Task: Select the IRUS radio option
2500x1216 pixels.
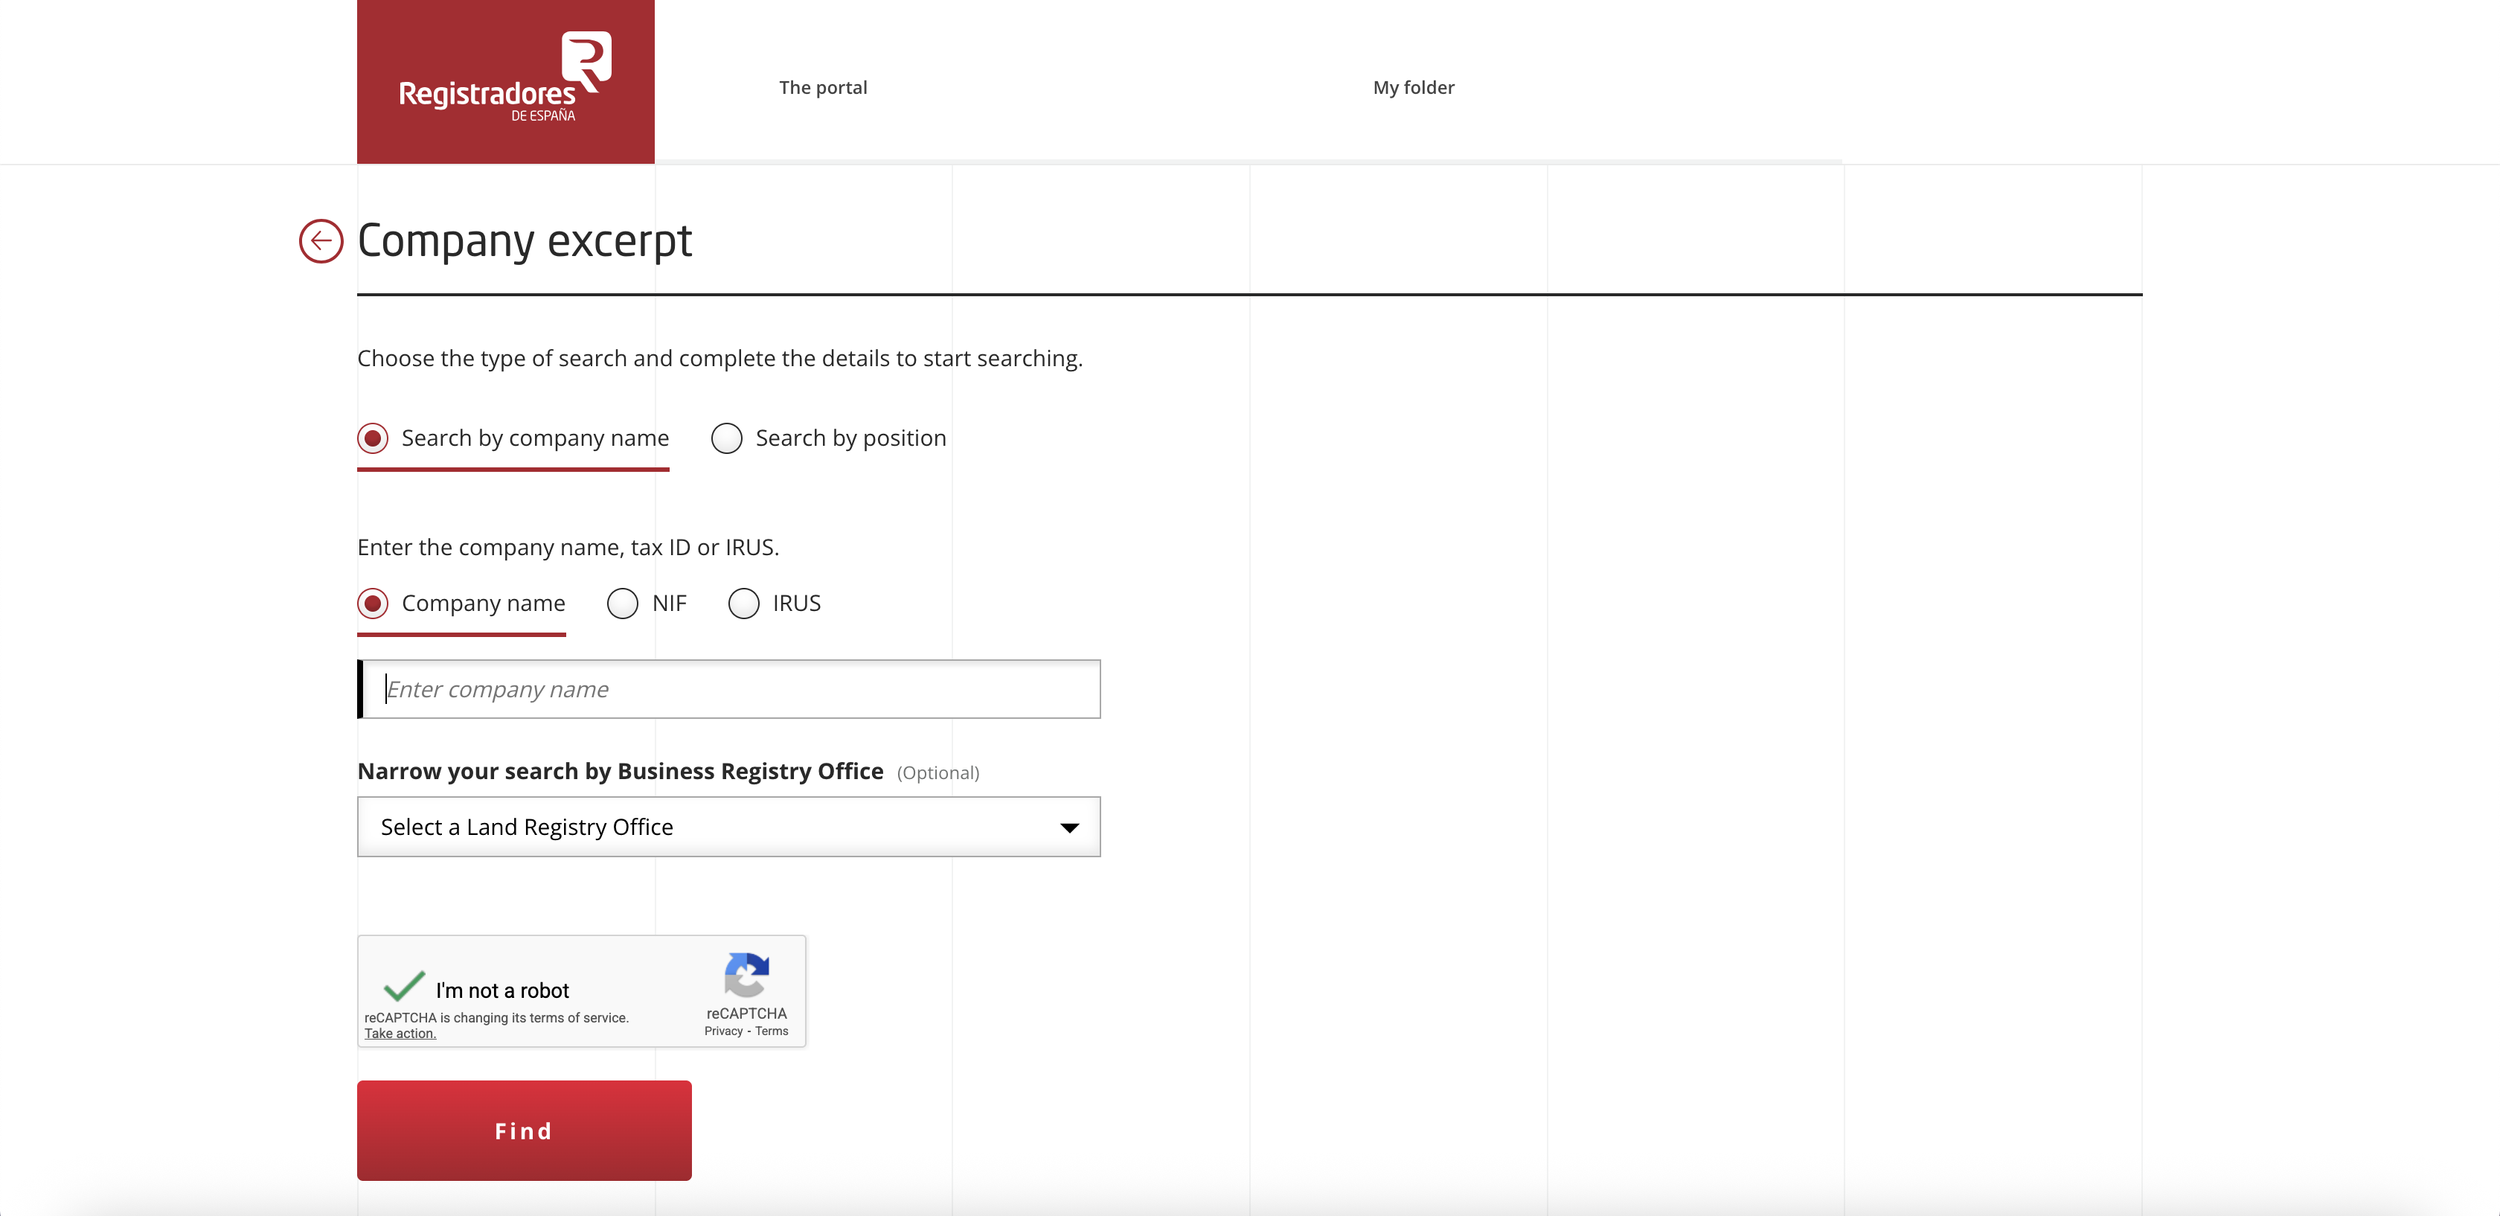Action: pos(744,603)
